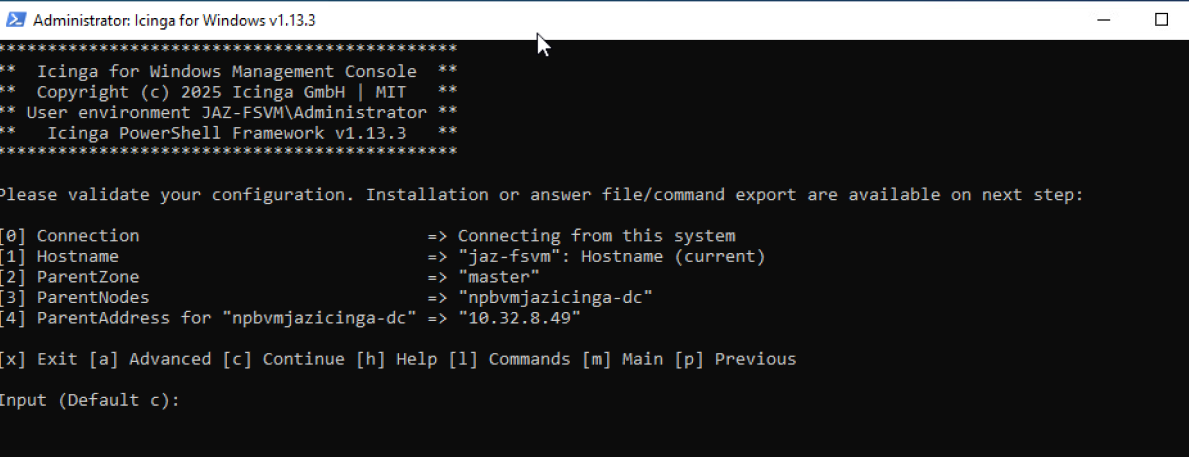Click the [p] Previous option
The height and width of the screenshot is (457, 1189).
(734, 358)
